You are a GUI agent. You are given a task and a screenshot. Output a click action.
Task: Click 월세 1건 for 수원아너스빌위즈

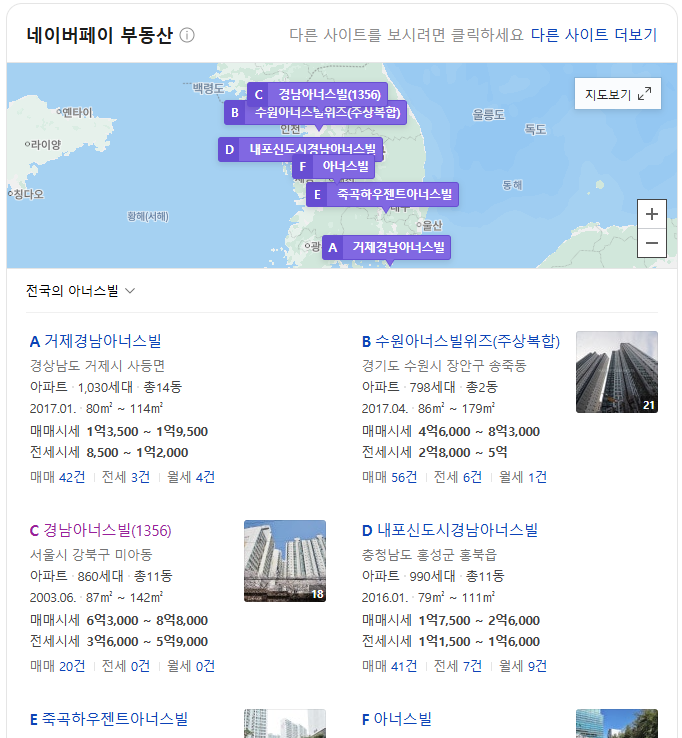click(523, 477)
